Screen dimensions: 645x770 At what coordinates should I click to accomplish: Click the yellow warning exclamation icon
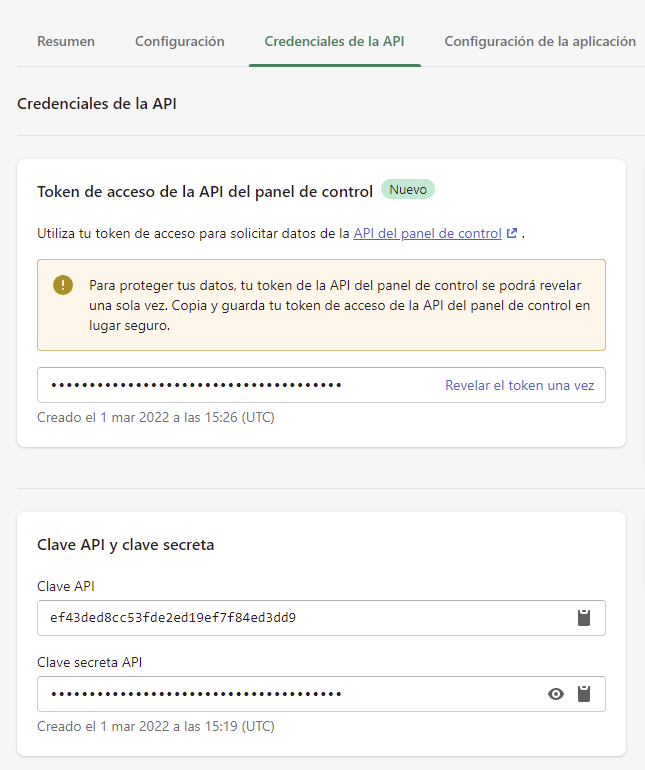(x=63, y=285)
